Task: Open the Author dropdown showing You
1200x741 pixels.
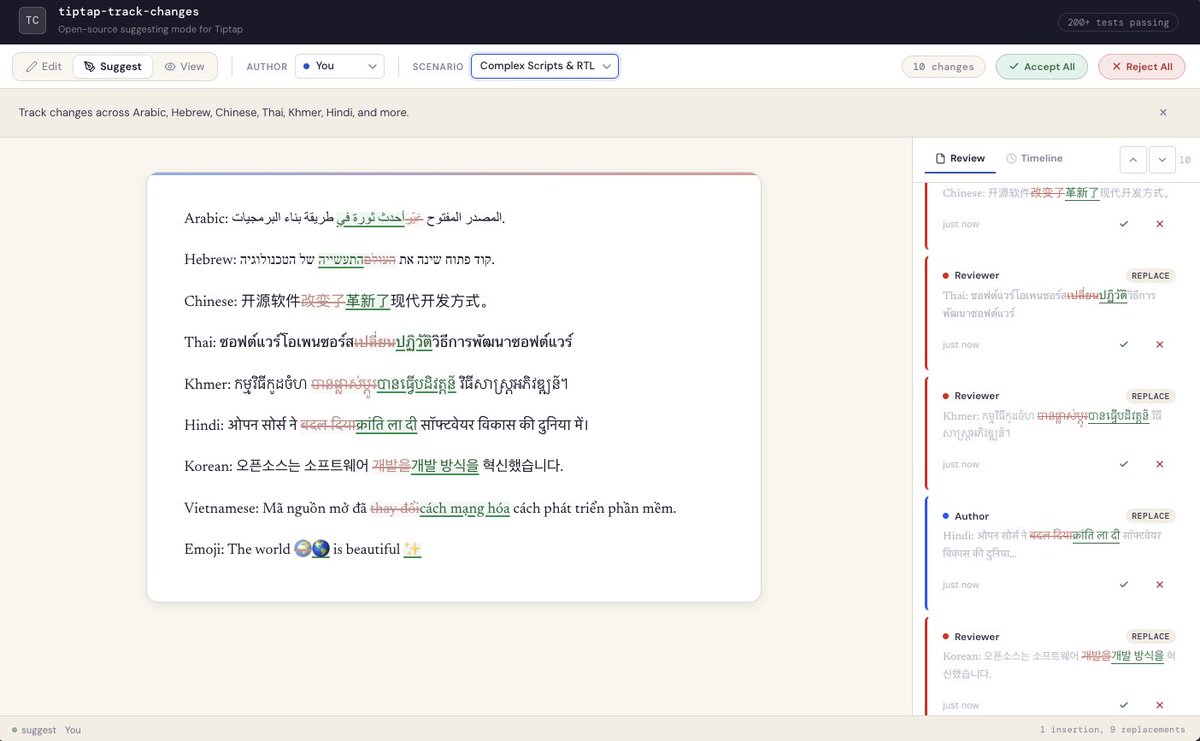Action: pyautogui.click(x=339, y=66)
